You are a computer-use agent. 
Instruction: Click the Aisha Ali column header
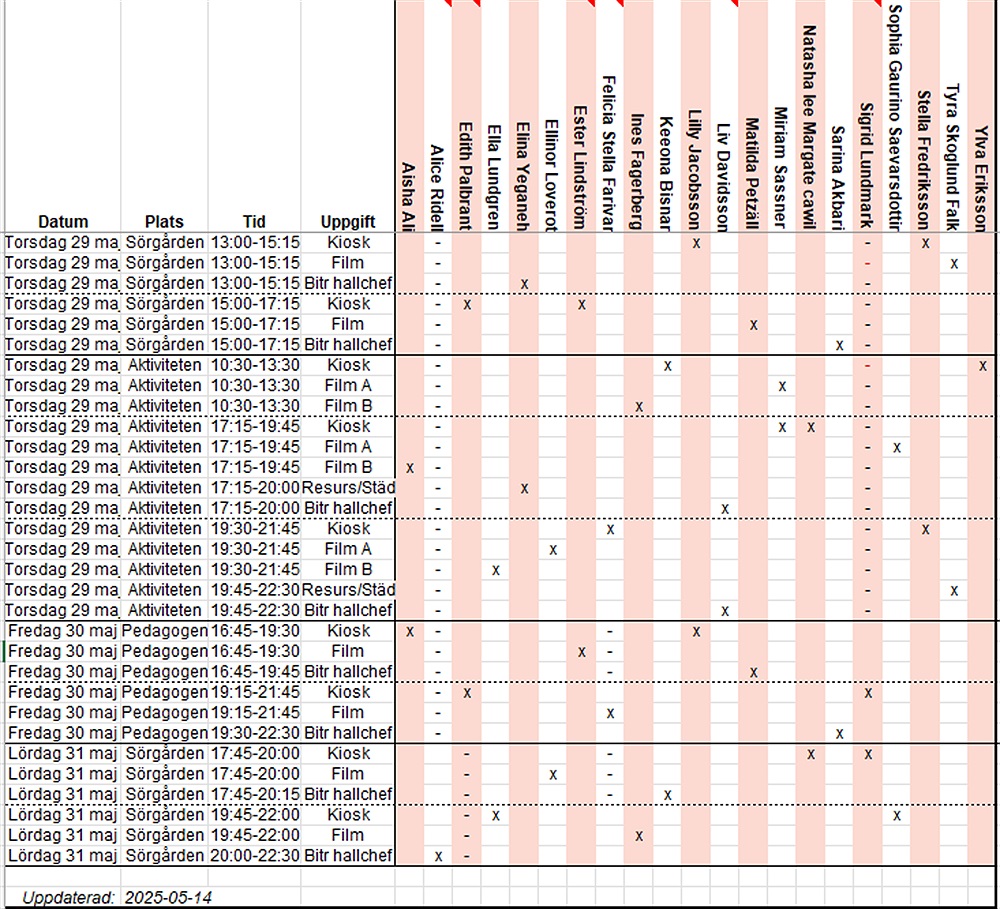(x=409, y=196)
